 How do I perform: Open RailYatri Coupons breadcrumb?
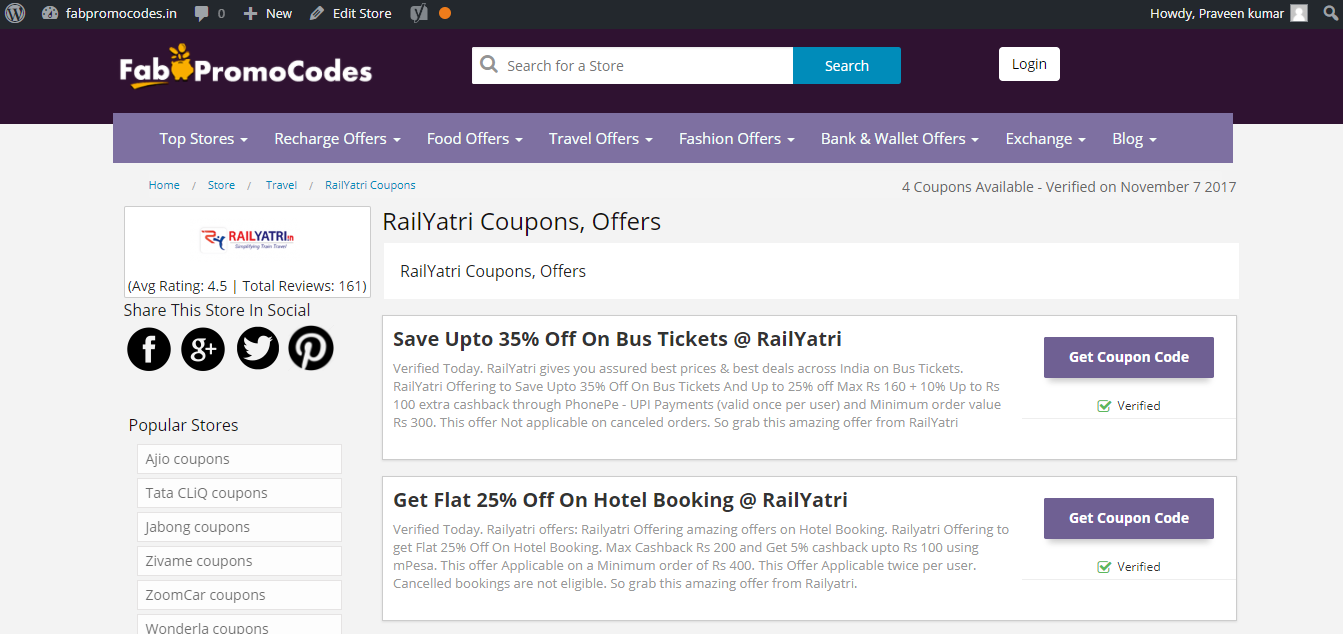tap(370, 185)
